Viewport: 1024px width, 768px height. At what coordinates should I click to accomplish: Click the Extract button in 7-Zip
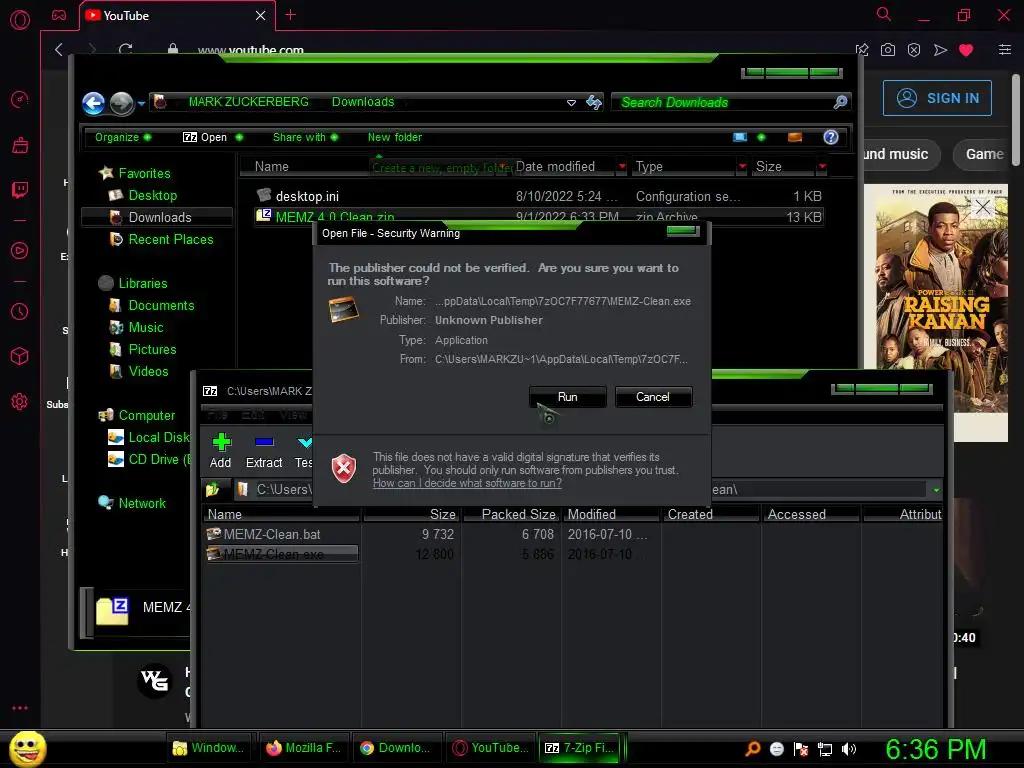click(264, 451)
